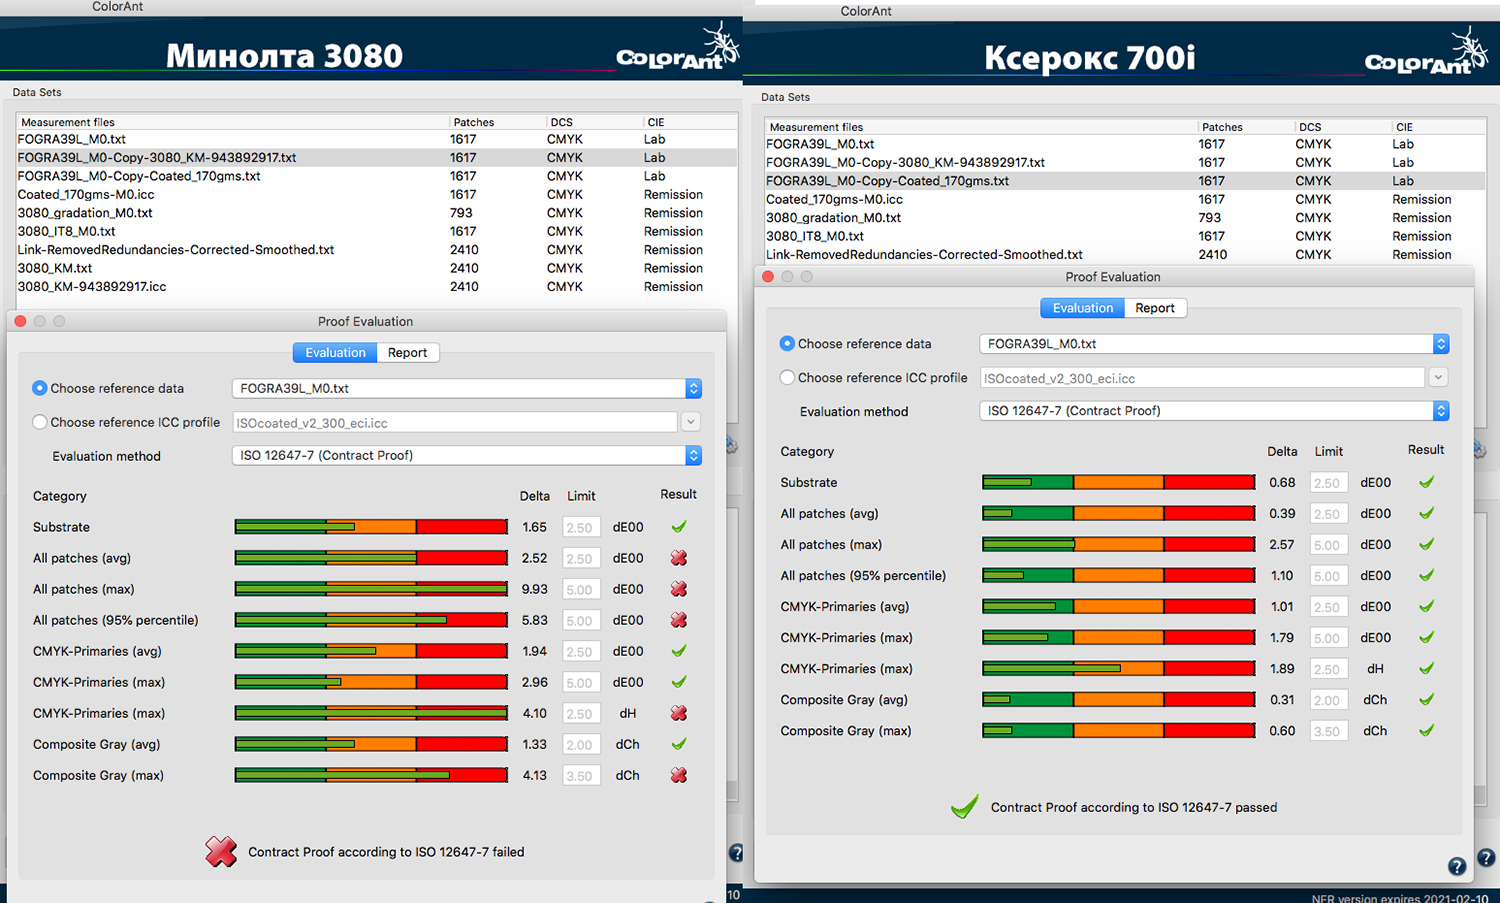Screen dimensions: 1500x903
Task: Click All patches (max) check in Xerox window
Action: (1427, 544)
